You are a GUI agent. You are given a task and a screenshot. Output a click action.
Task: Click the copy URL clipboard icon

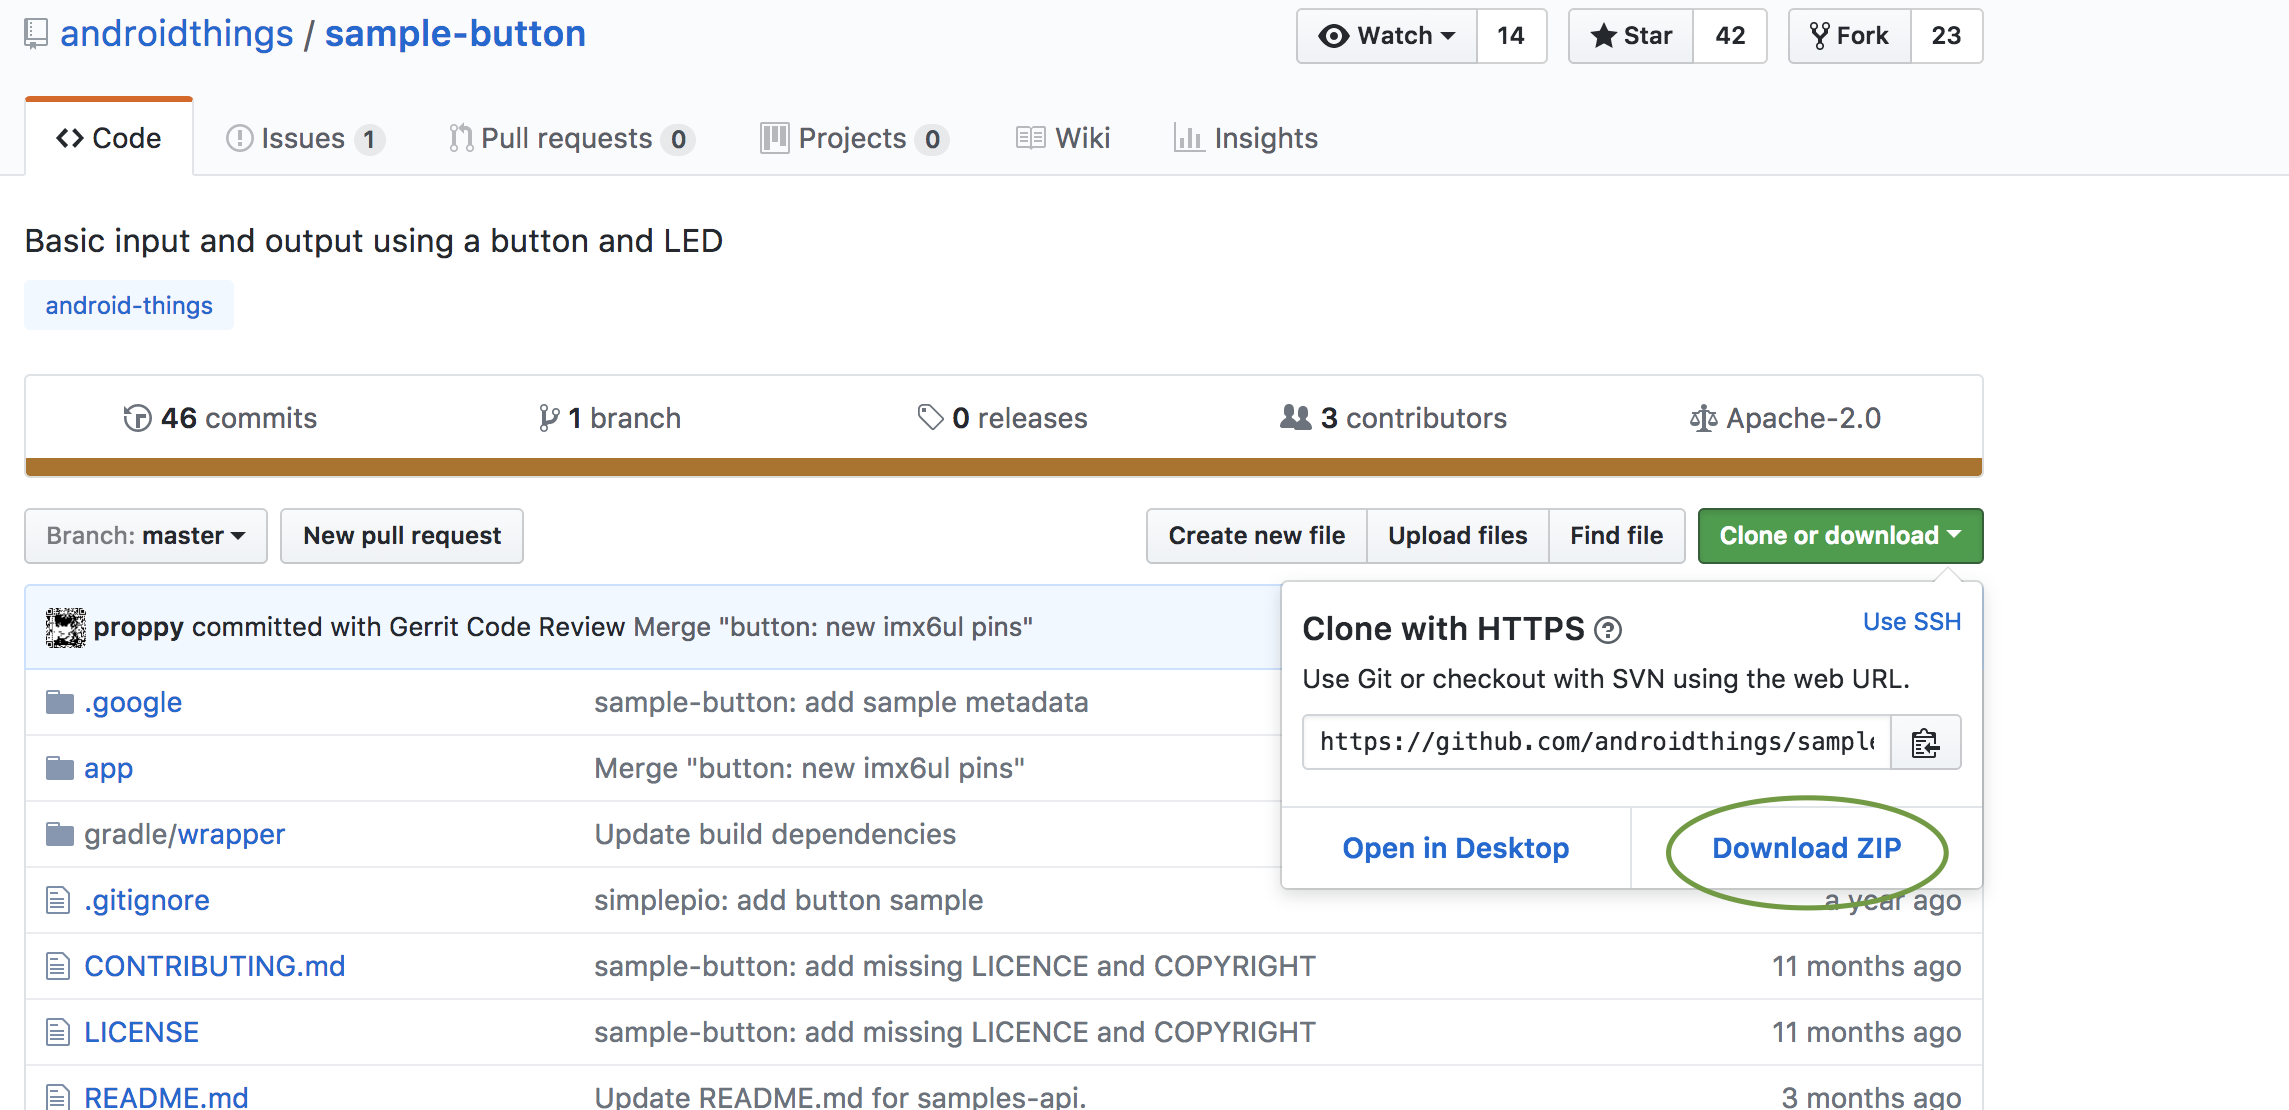(1925, 743)
